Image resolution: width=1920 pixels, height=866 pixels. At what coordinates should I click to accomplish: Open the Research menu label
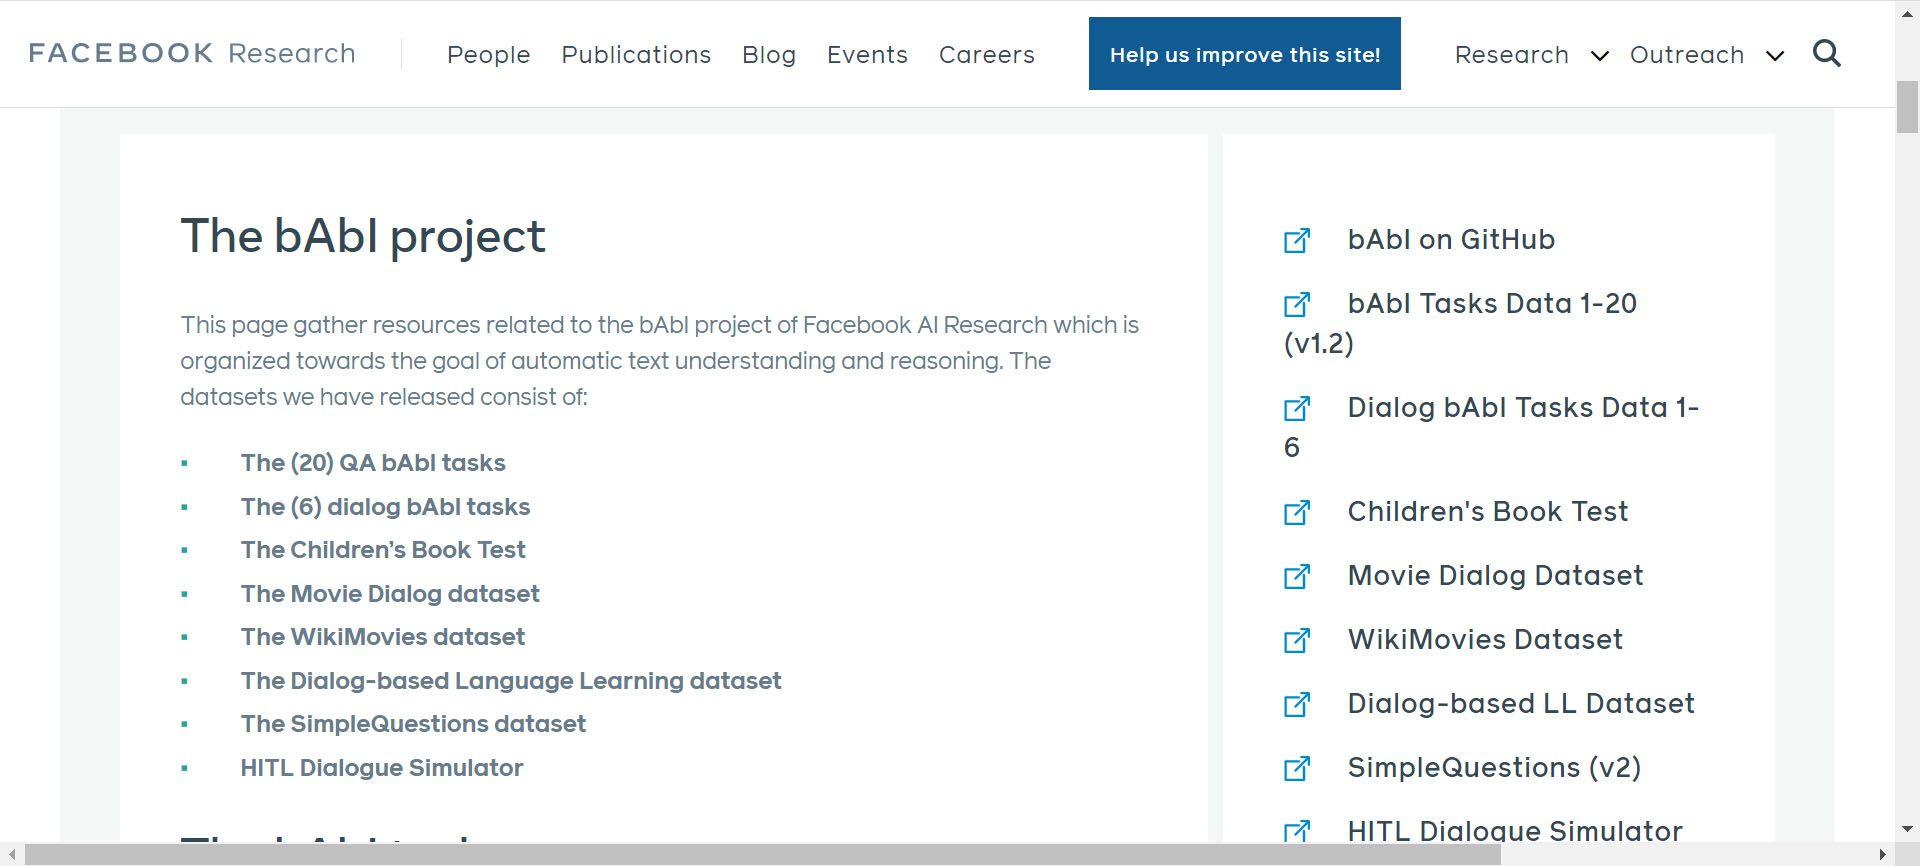point(1512,55)
